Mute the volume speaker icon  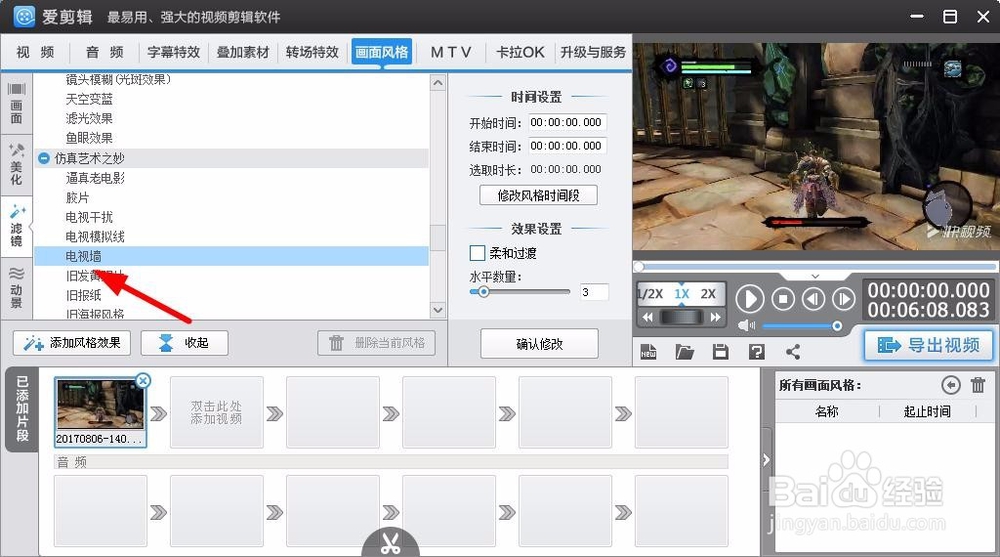(746, 326)
